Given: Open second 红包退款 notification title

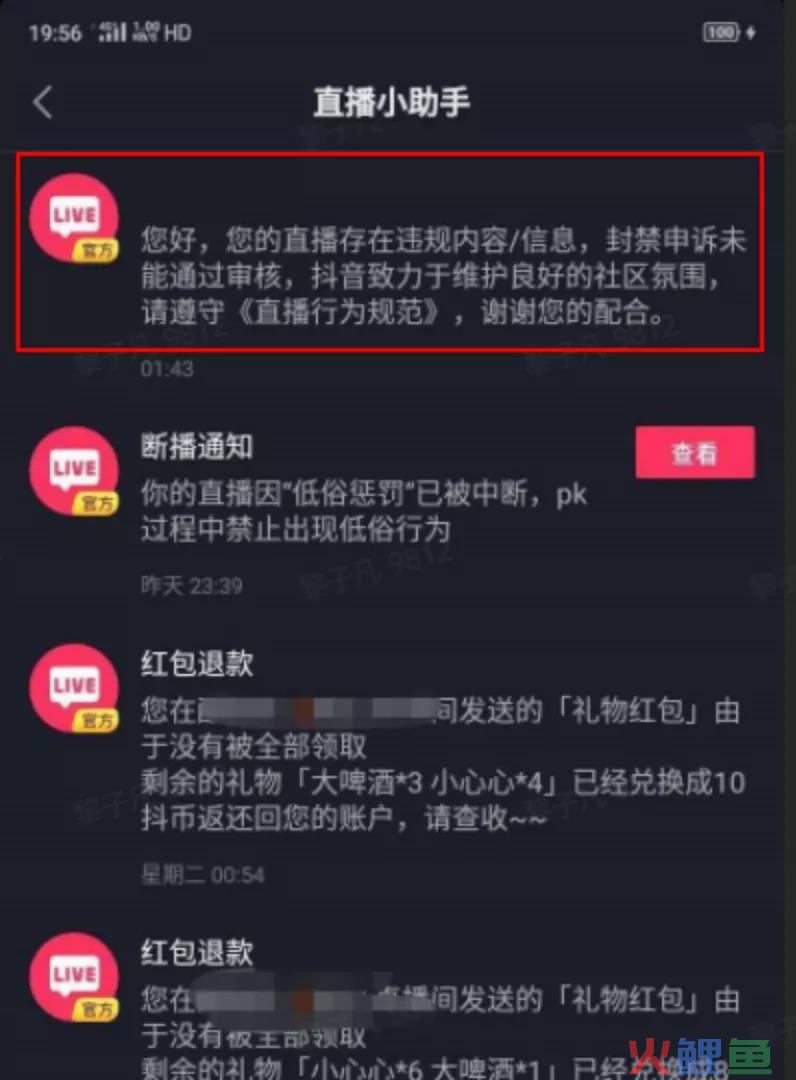Looking at the screenshot, I should [197, 953].
